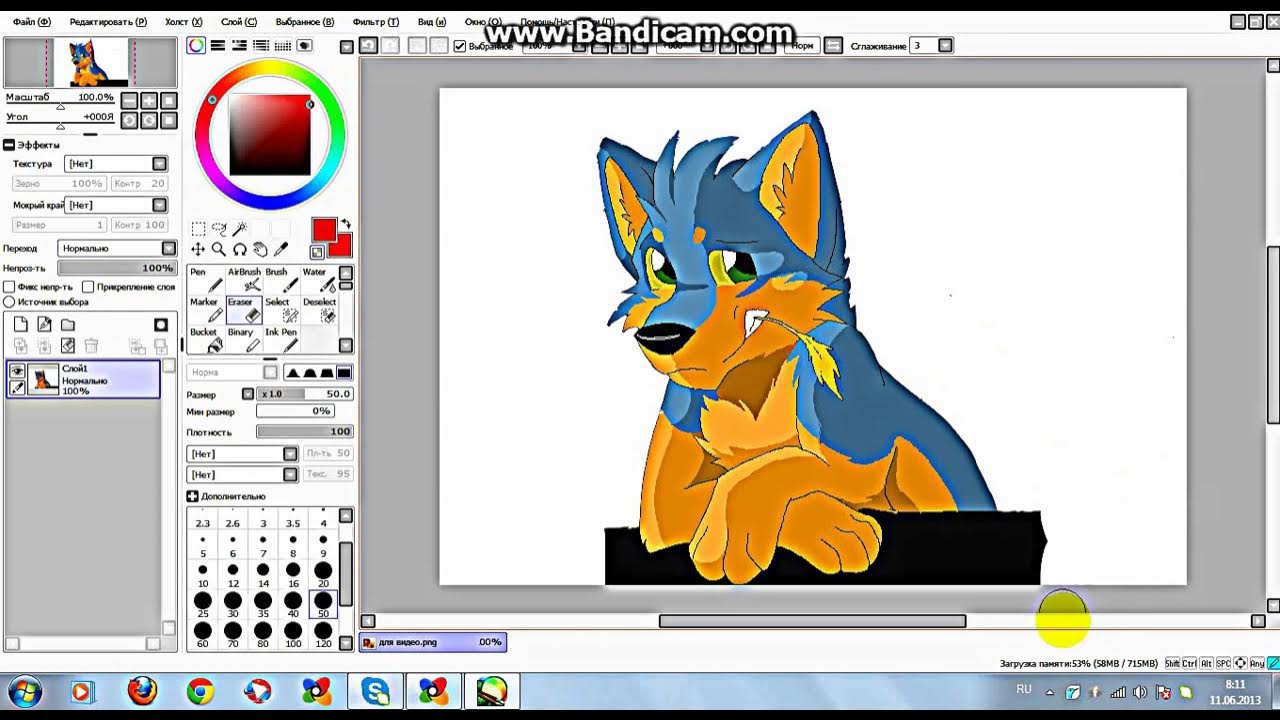Select the Pen tool
Image resolution: width=1280 pixels, height=720 pixels.
tap(206, 280)
